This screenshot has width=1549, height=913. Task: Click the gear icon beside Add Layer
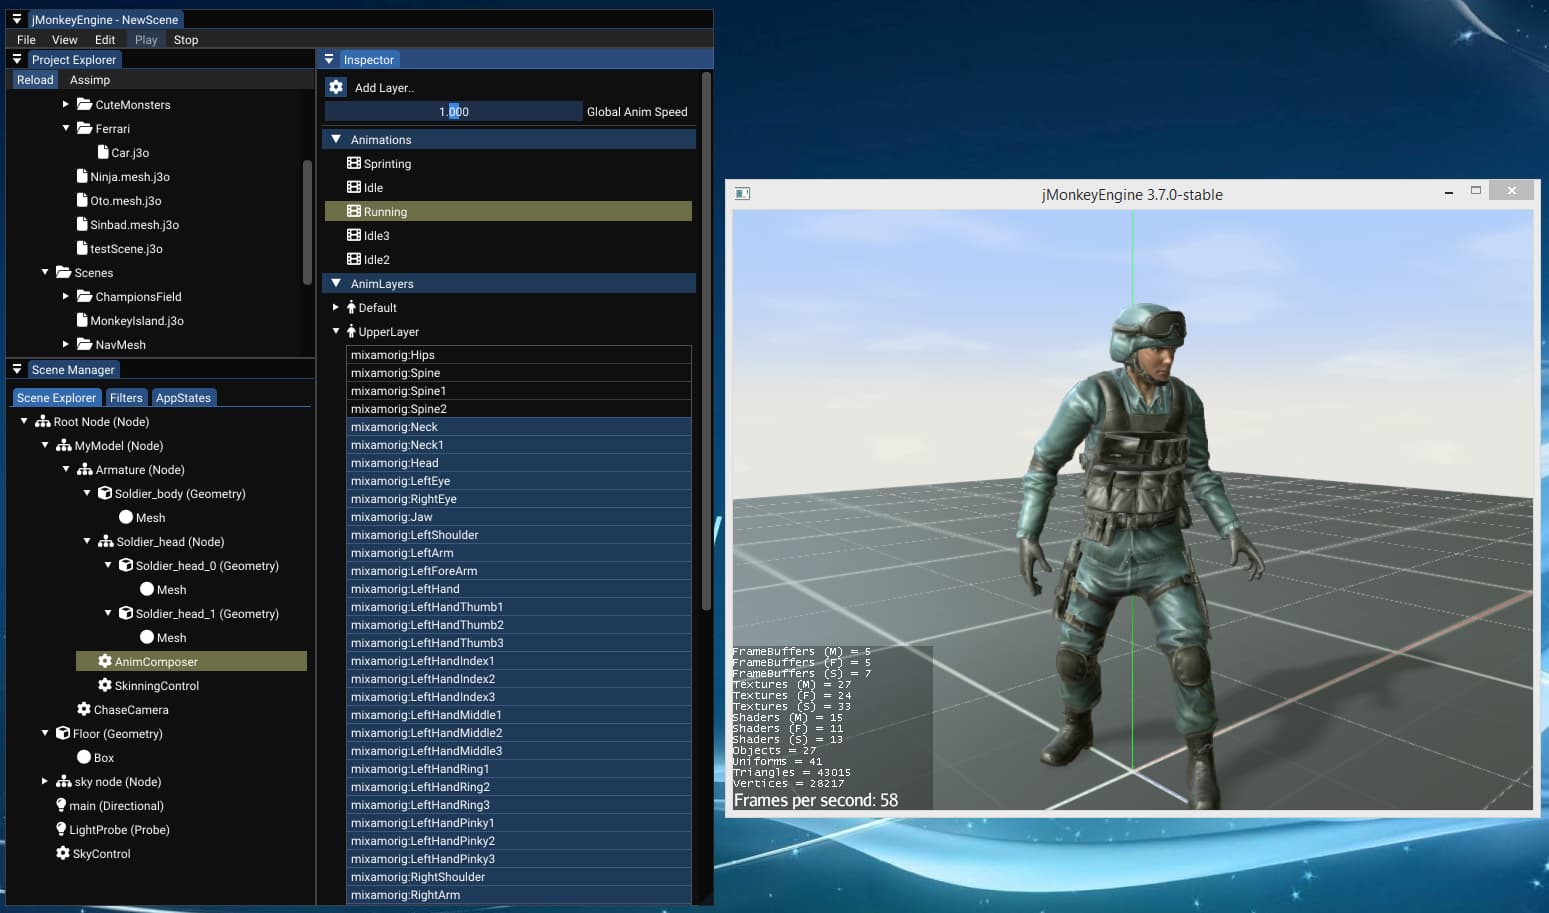point(336,87)
